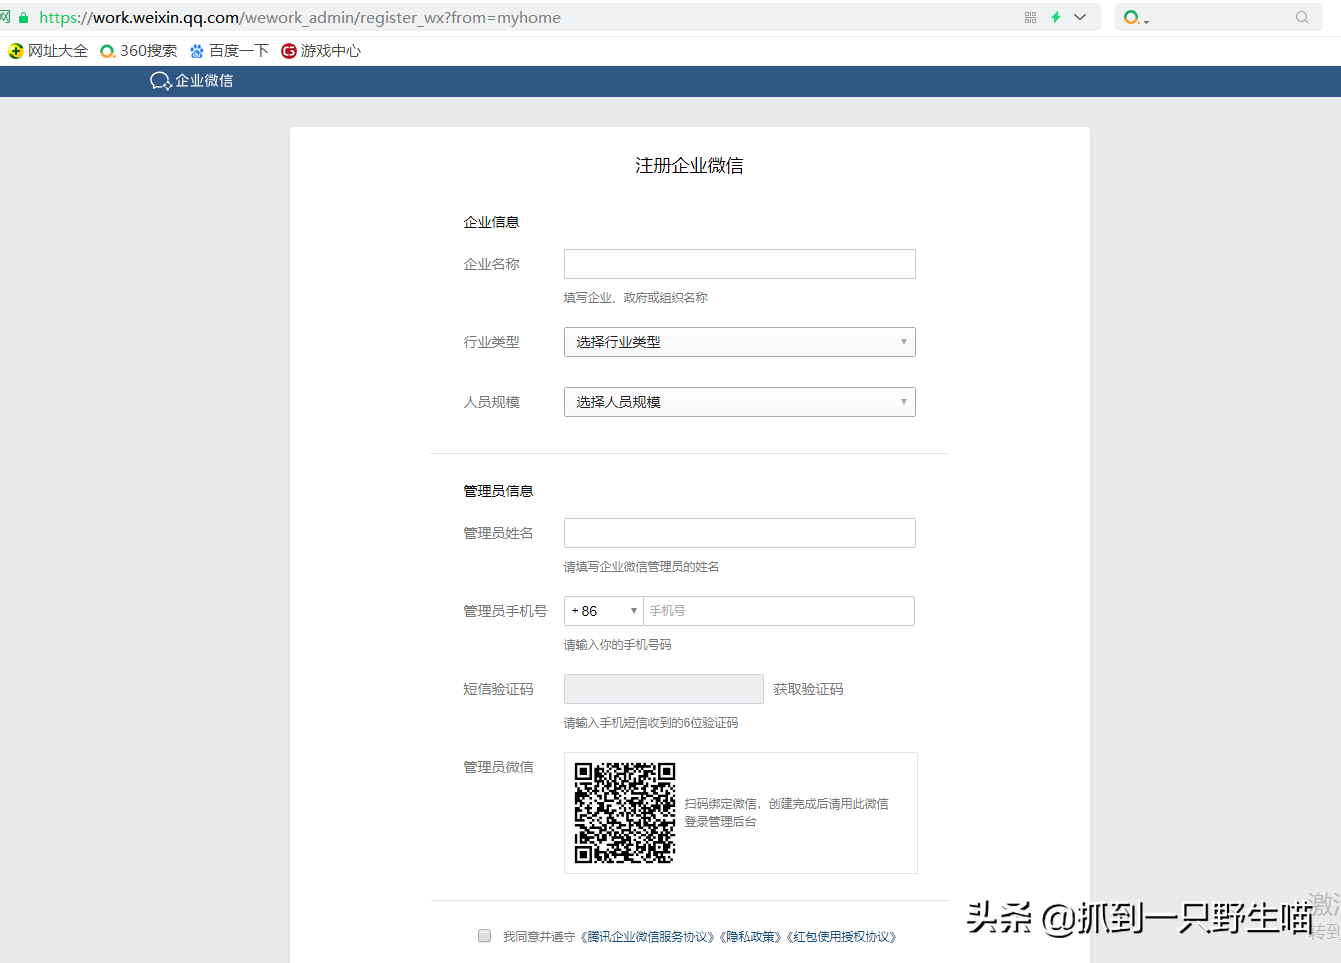Open the +86 country code dropdown
1341x963 pixels.
(x=604, y=611)
